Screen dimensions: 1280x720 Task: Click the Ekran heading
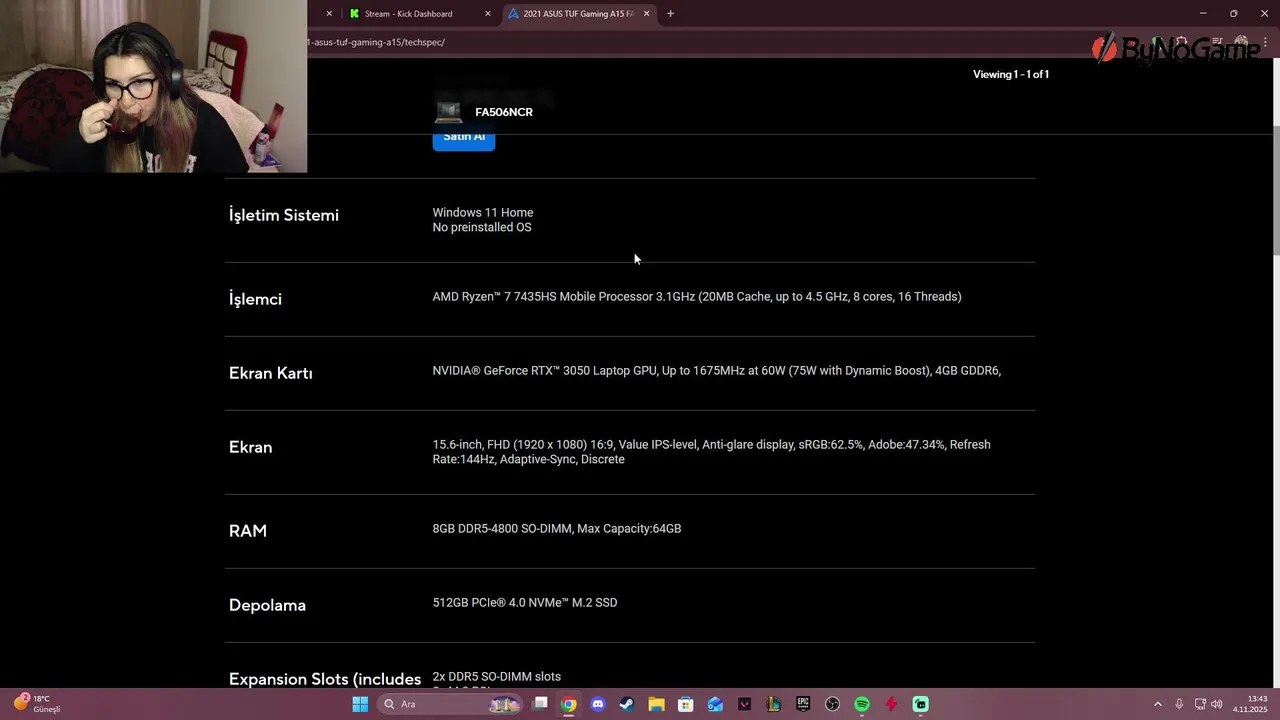pos(250,447)
